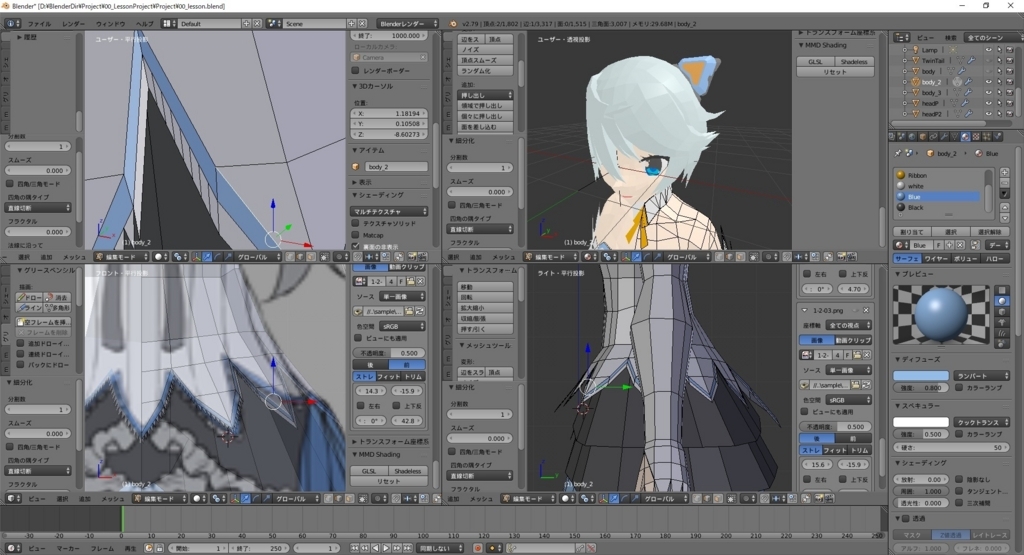Add a new scene next to Scene field
1024x555 pixels.
pos(351,24)
